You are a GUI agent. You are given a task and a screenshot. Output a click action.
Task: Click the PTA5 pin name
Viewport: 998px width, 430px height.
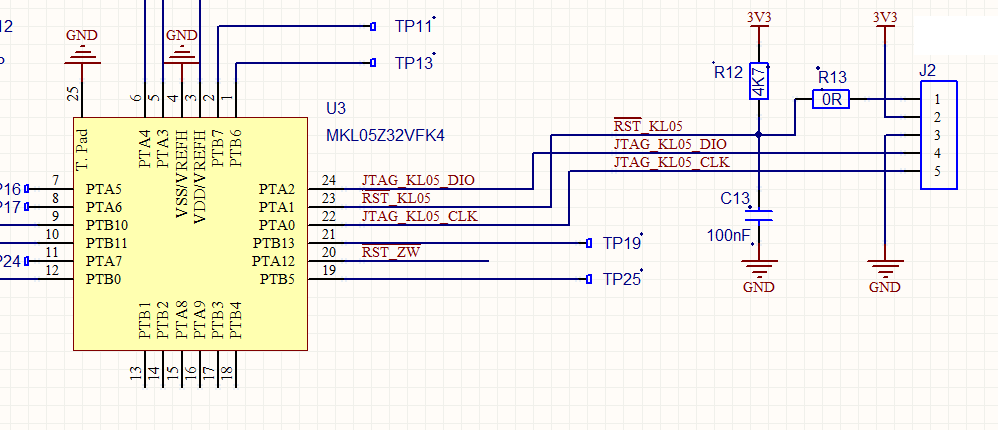pyautogui.click(x=104, y=190)
